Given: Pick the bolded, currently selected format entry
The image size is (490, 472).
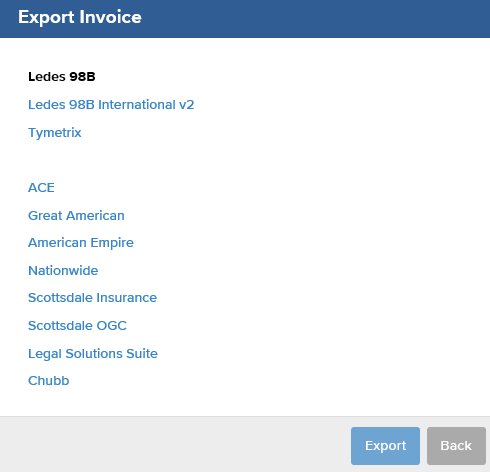Looking at the screenshot, I should click(x=62, y=77).
